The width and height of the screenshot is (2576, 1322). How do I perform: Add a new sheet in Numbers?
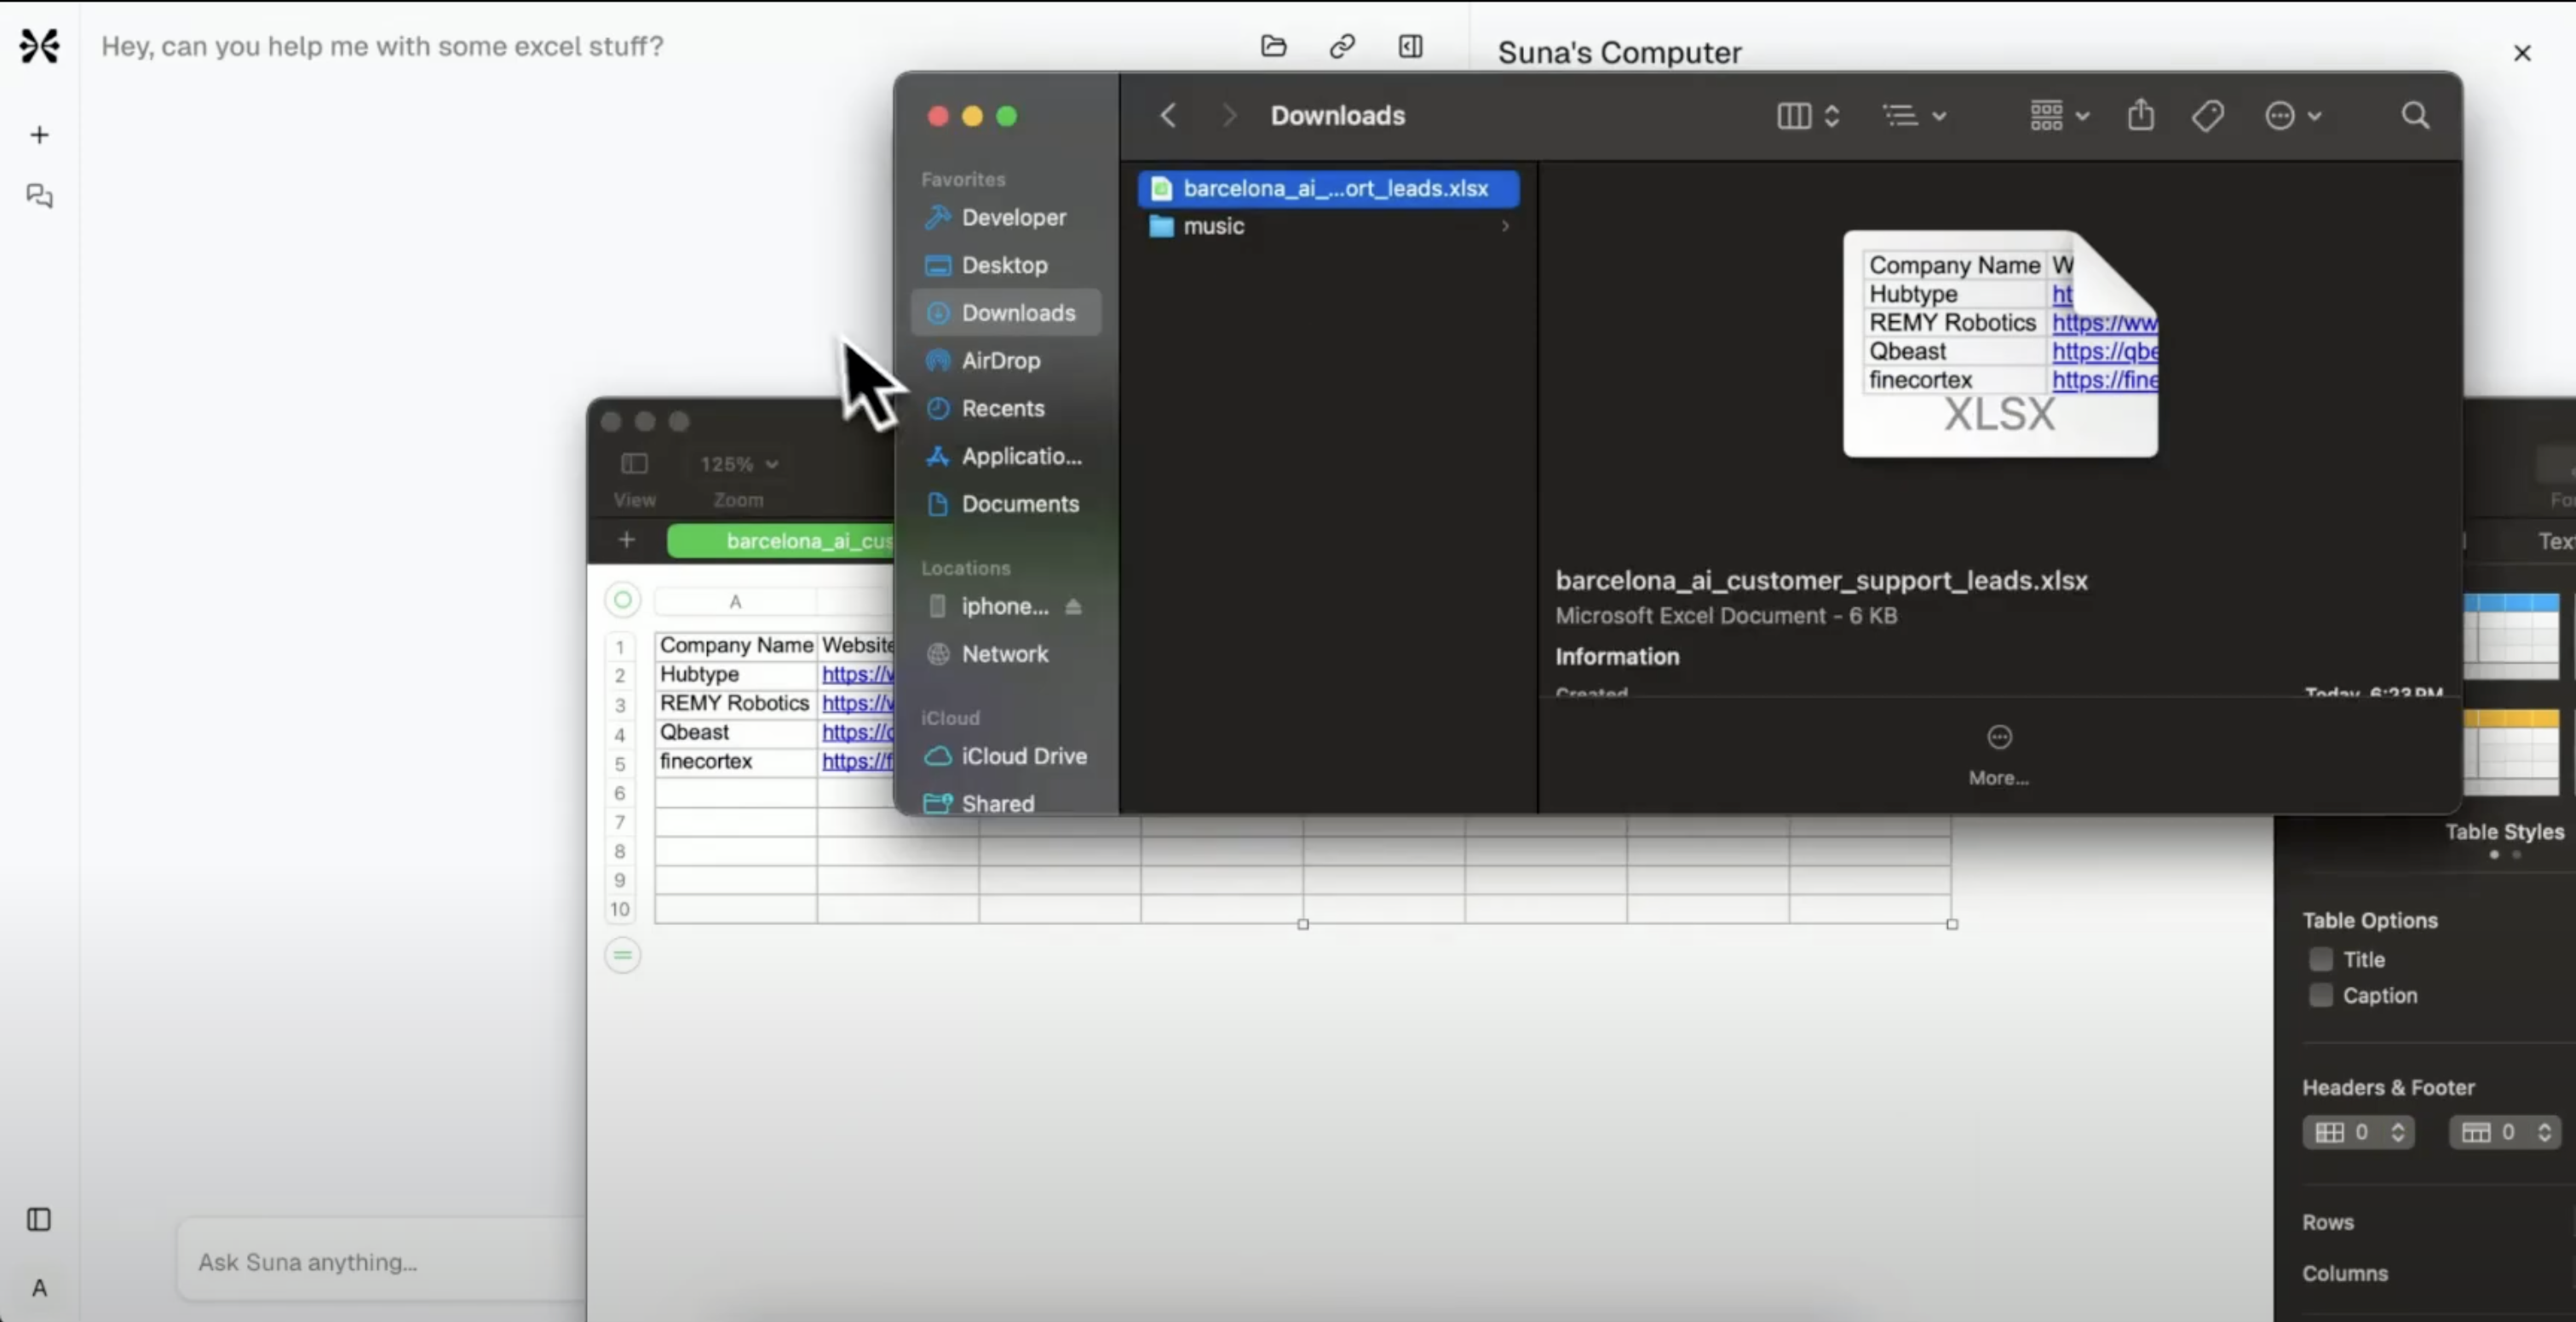[x=626, y=540]
